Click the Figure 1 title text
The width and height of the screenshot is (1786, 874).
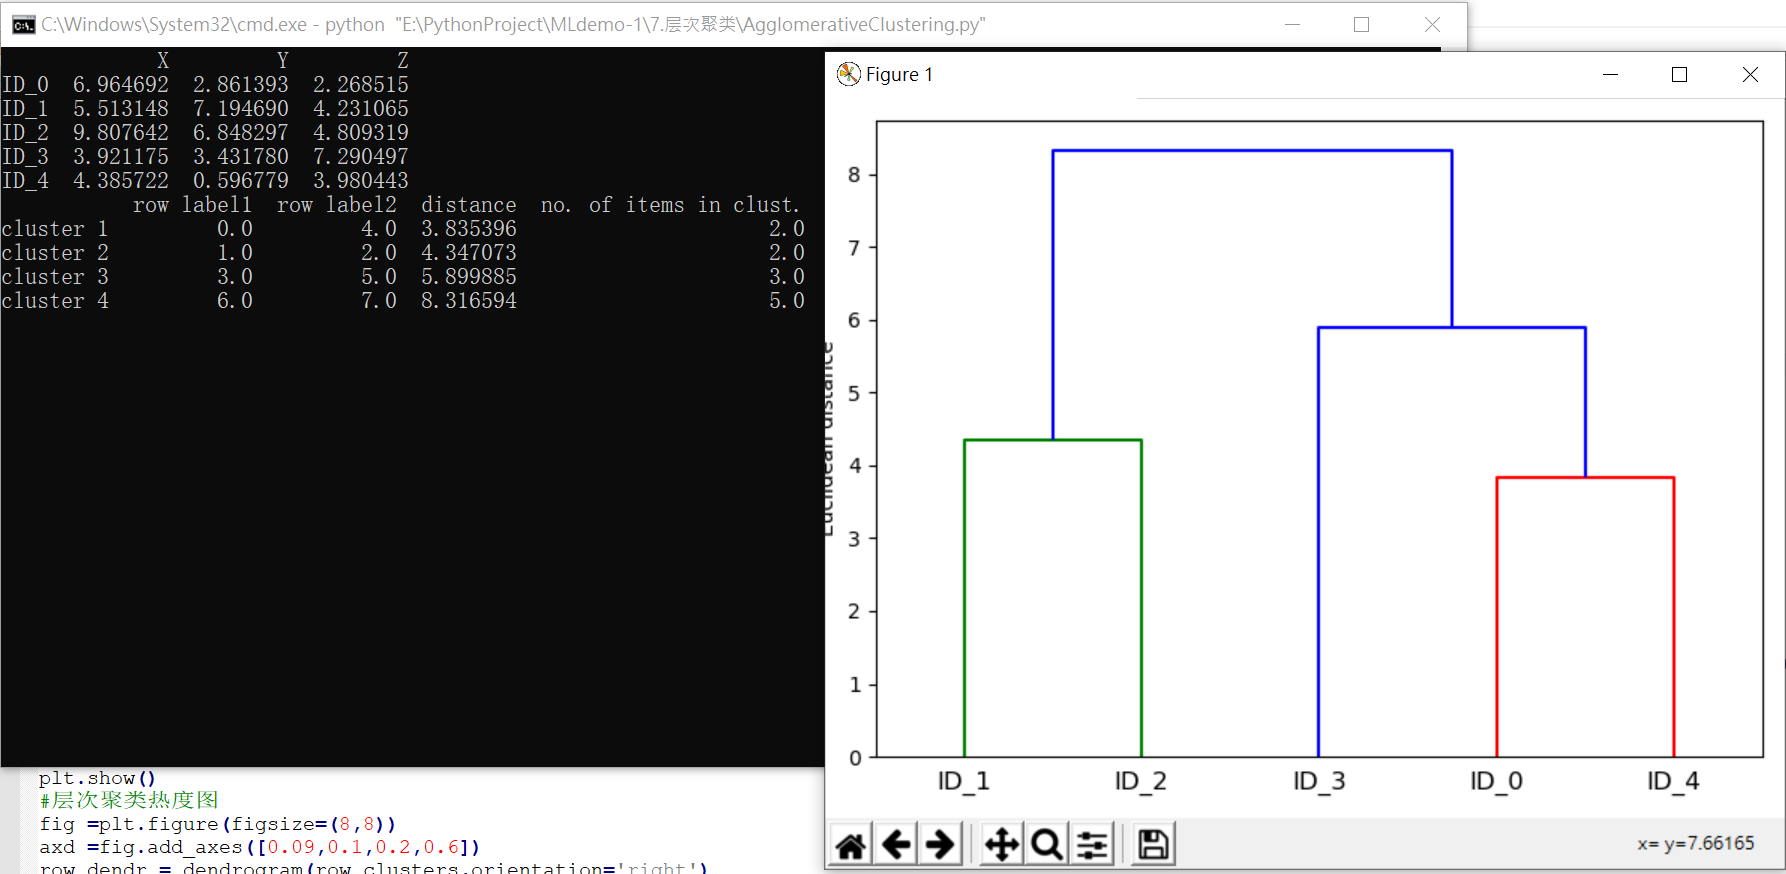click(899, 75)
